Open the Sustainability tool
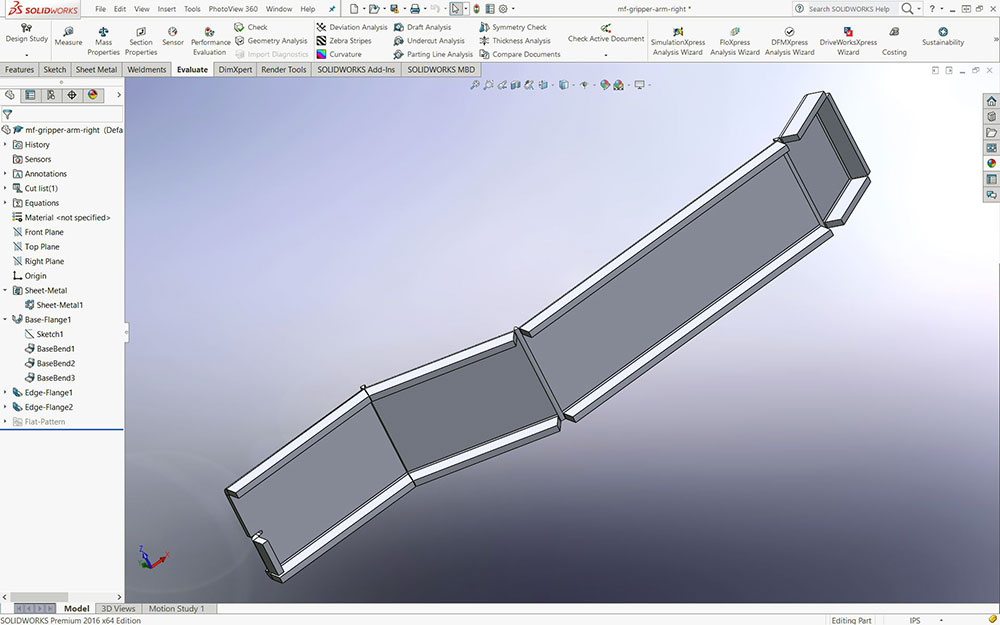The width and height of the screenshot is (1000, 625). 943,36
